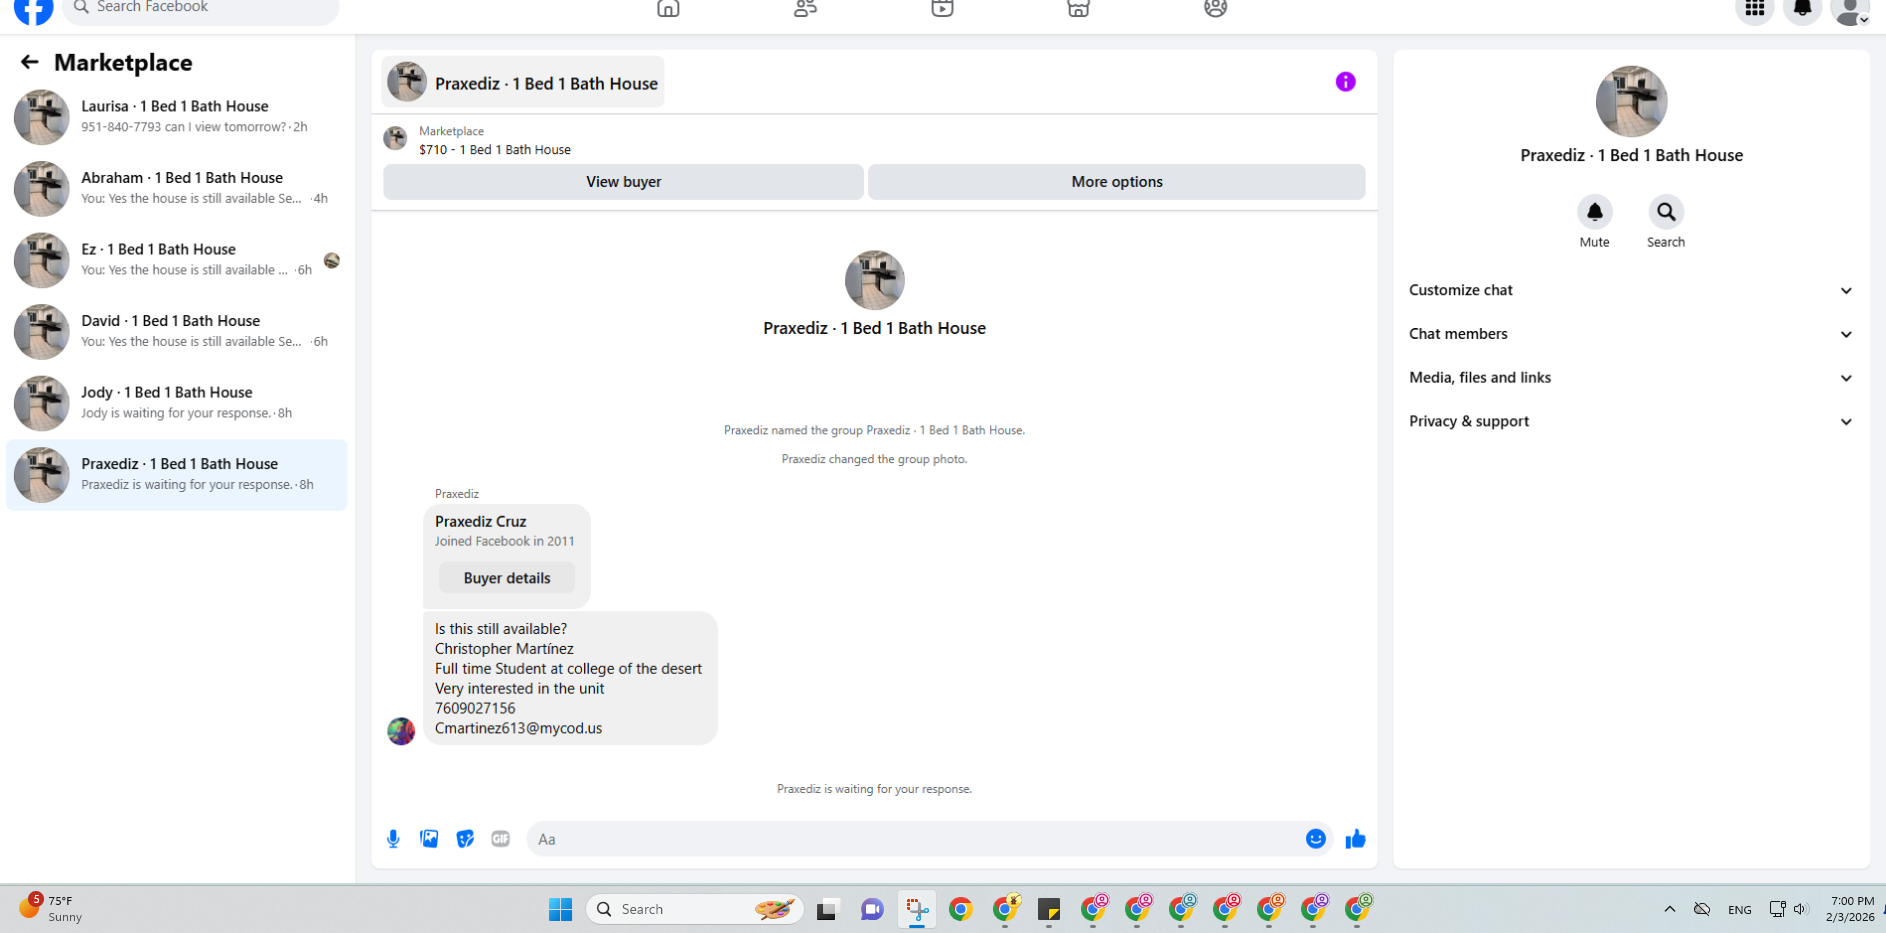Click the sender avatar beside the message

tap(401, 731)
